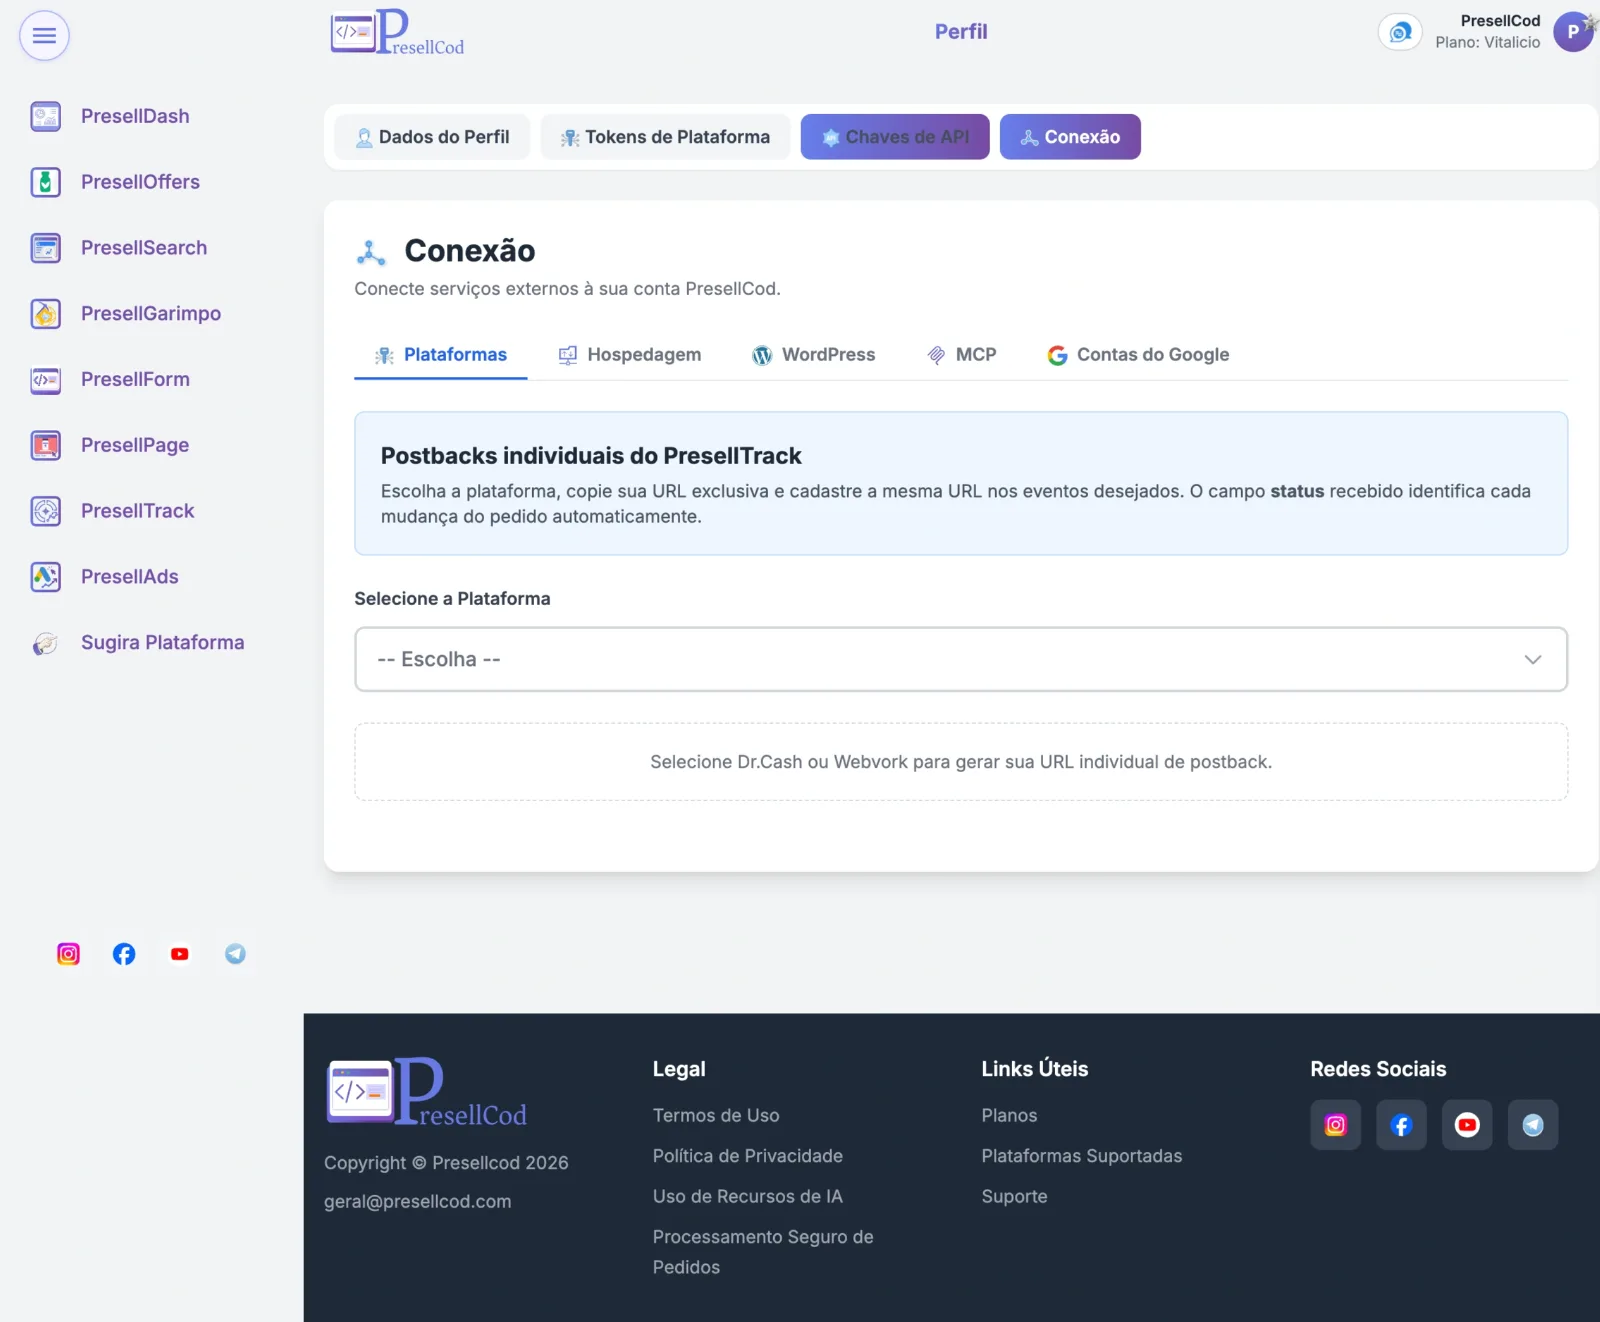Open the Tokens de Plataforma section
Image resolution: width=1600 pixels, height=1322 pixels.
(665, 137)
